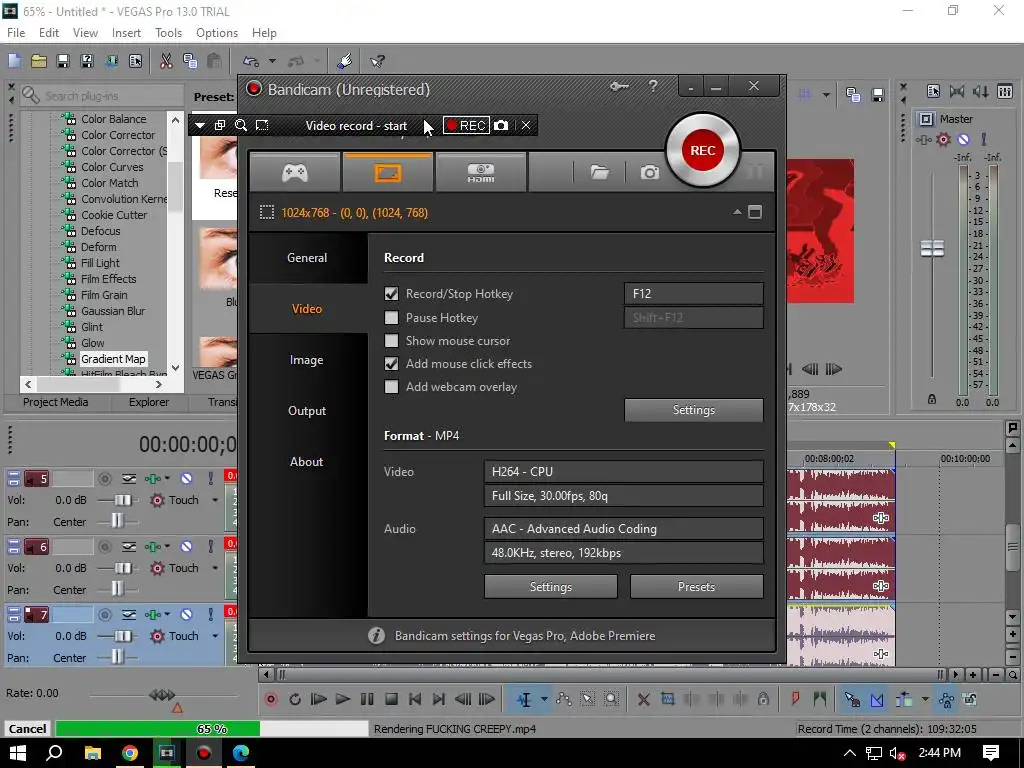The height and width of the screenshot is (768, 1024).
Task: Click the Vegas transport Pause button
Action: pos(367,699)
